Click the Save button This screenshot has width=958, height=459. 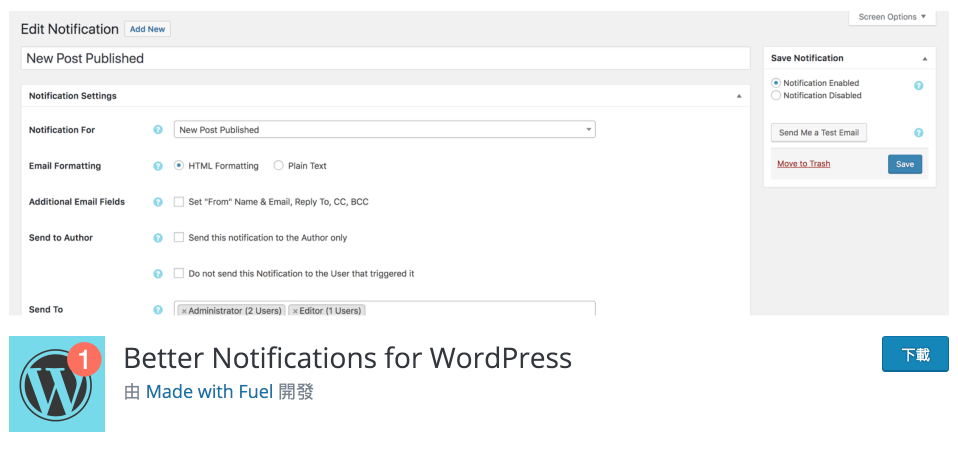(x=905, y=164)
